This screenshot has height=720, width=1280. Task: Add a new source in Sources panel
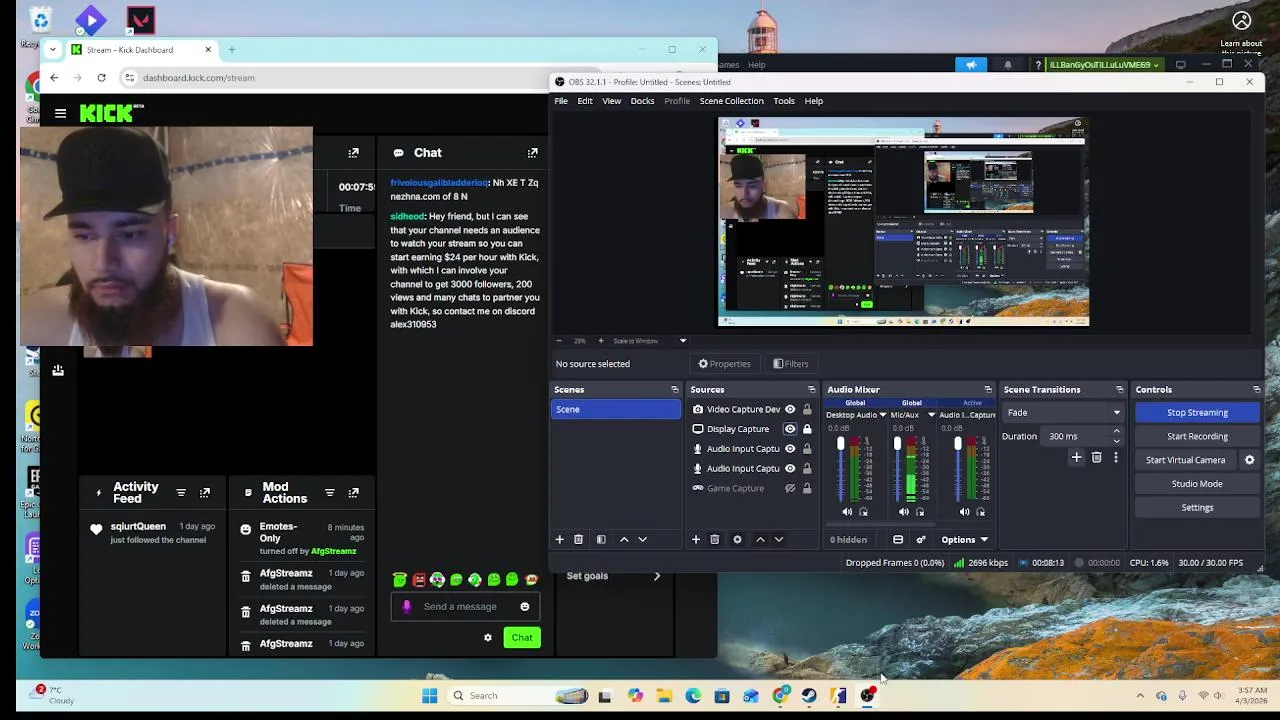[696, 540]
